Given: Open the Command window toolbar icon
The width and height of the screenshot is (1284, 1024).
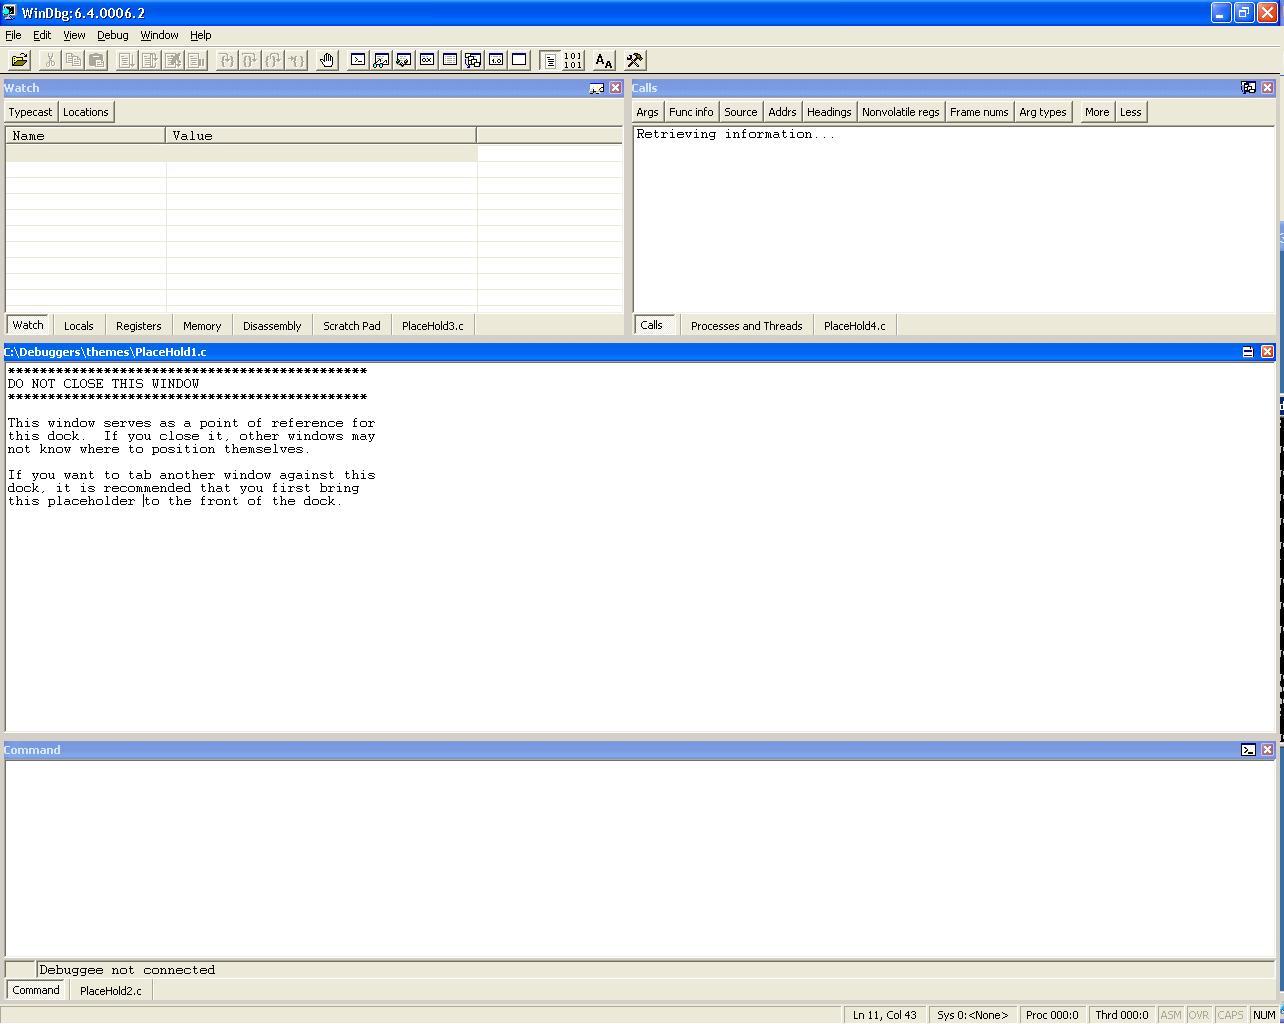Looking at the screenshot, I should point(358,60).
